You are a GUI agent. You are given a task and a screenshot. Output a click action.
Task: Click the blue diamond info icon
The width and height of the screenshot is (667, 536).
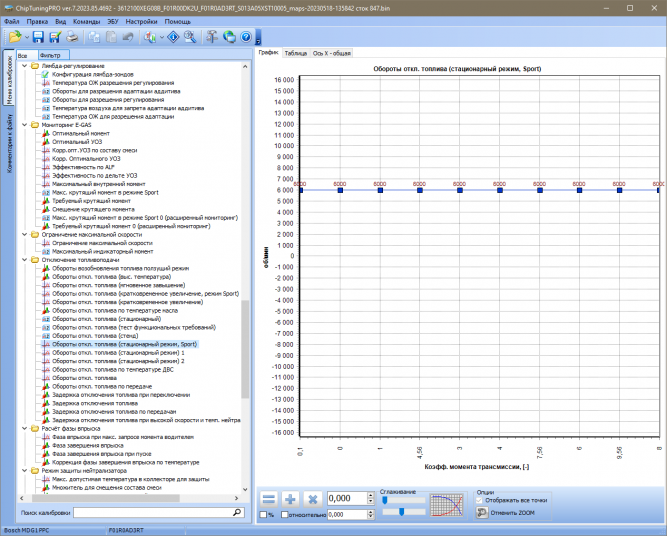(173, 37)
